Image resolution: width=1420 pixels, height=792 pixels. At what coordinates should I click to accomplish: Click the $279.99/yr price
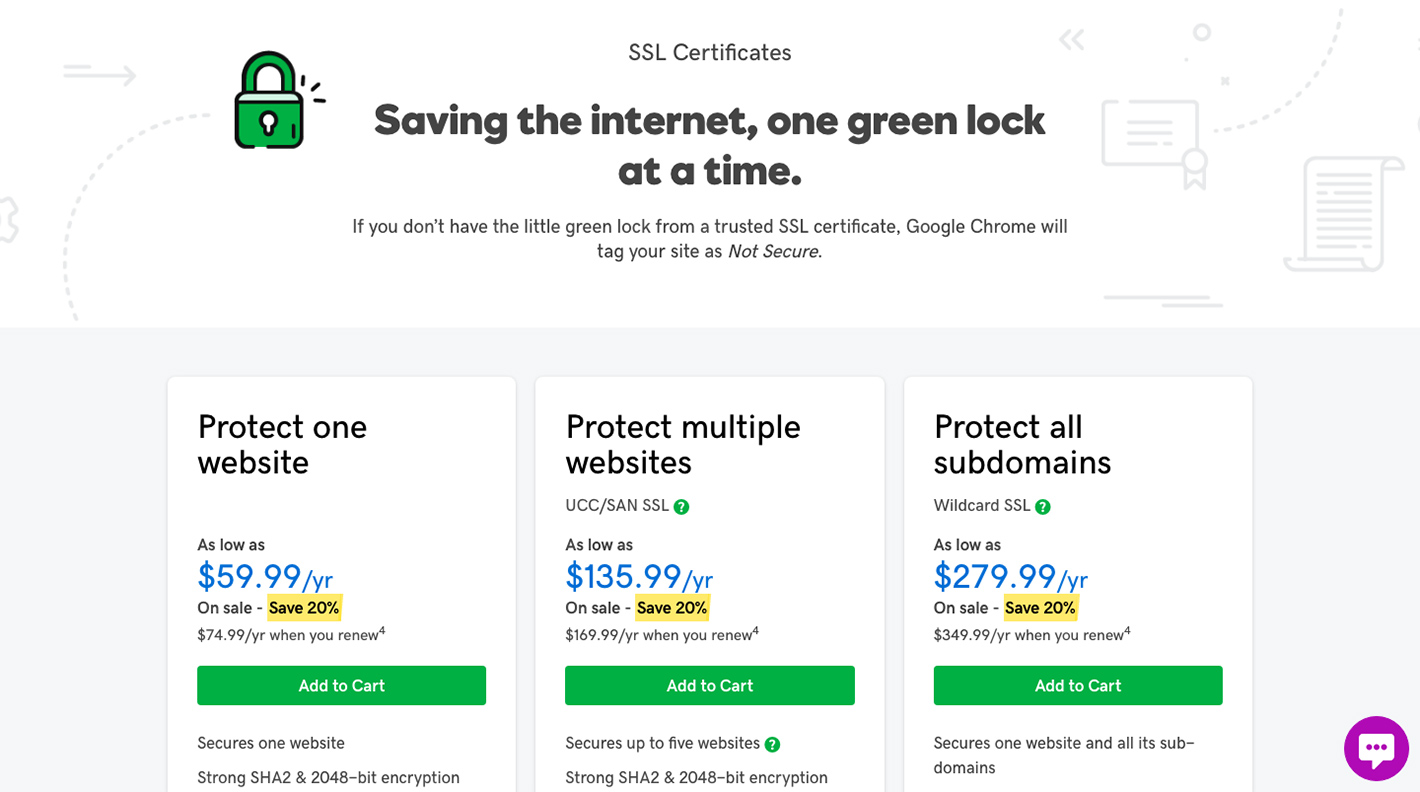1010,577
